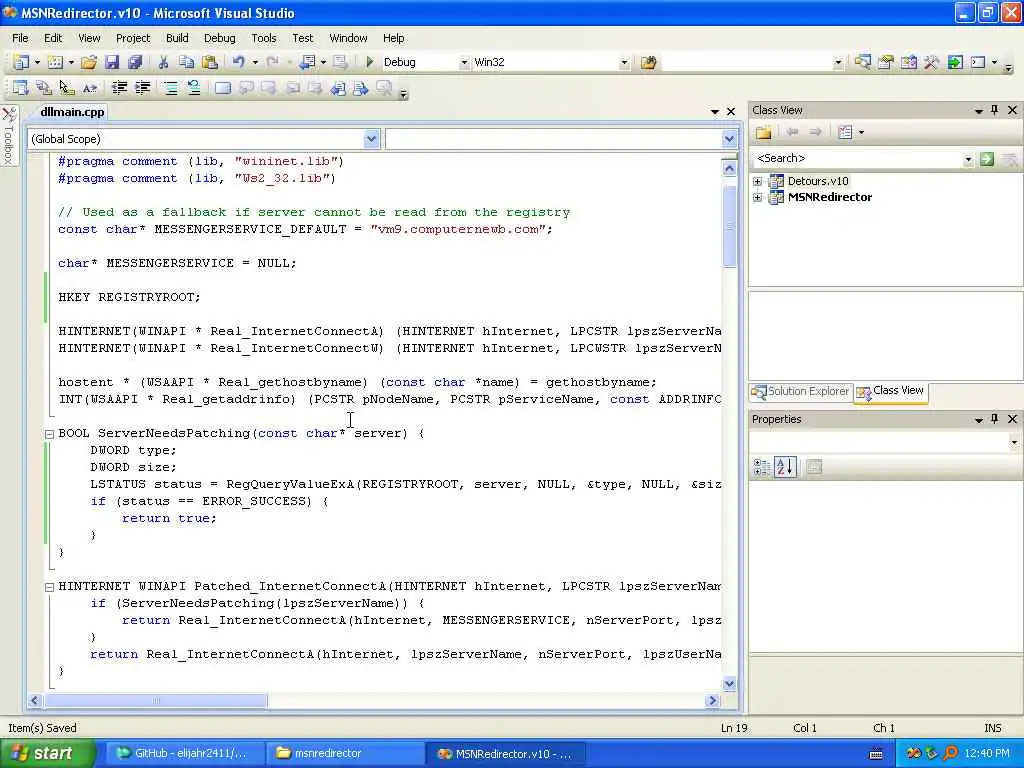Screen dimensions: 1024x768
Task: Click the Undo arrow icon
Action: click(x=238, y=62)
